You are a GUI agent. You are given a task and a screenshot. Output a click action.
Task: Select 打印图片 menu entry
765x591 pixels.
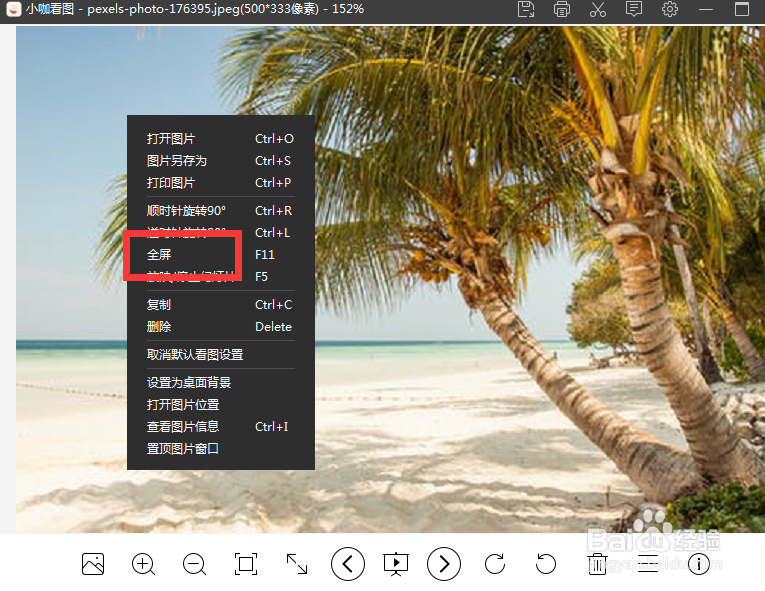[221, 183]
